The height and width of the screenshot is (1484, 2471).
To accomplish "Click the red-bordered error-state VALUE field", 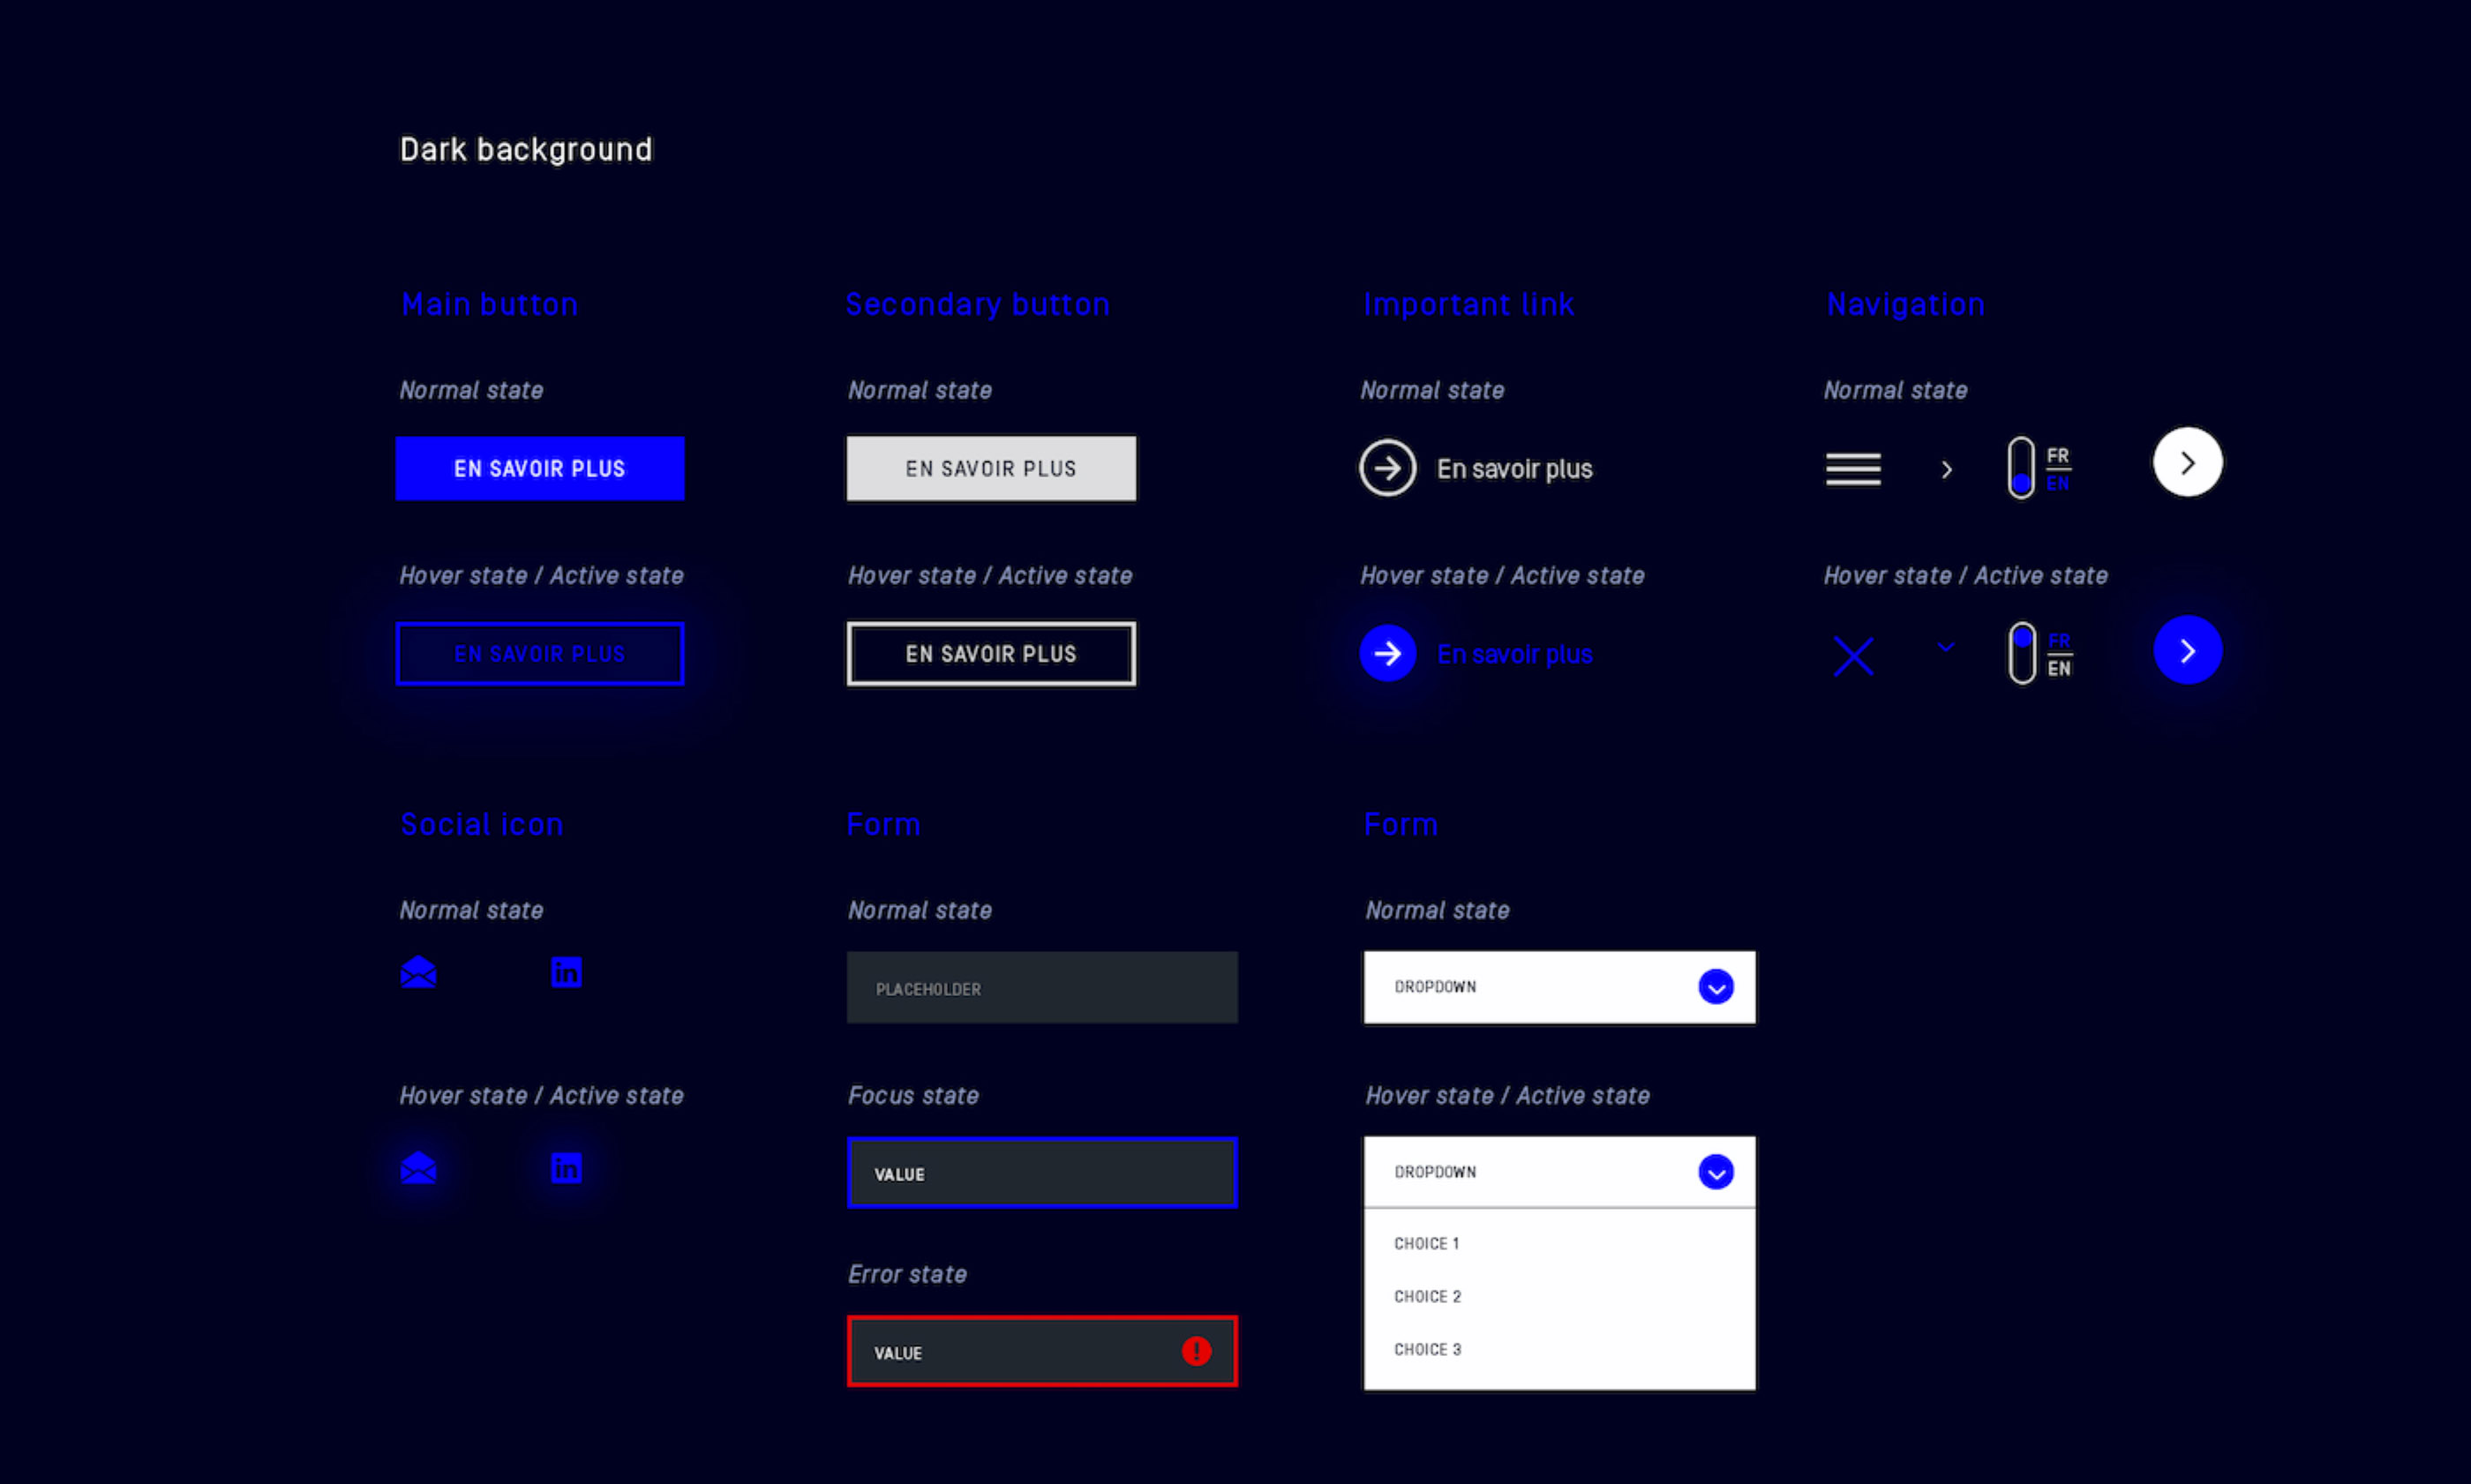I will [x=1042, y=1351].
